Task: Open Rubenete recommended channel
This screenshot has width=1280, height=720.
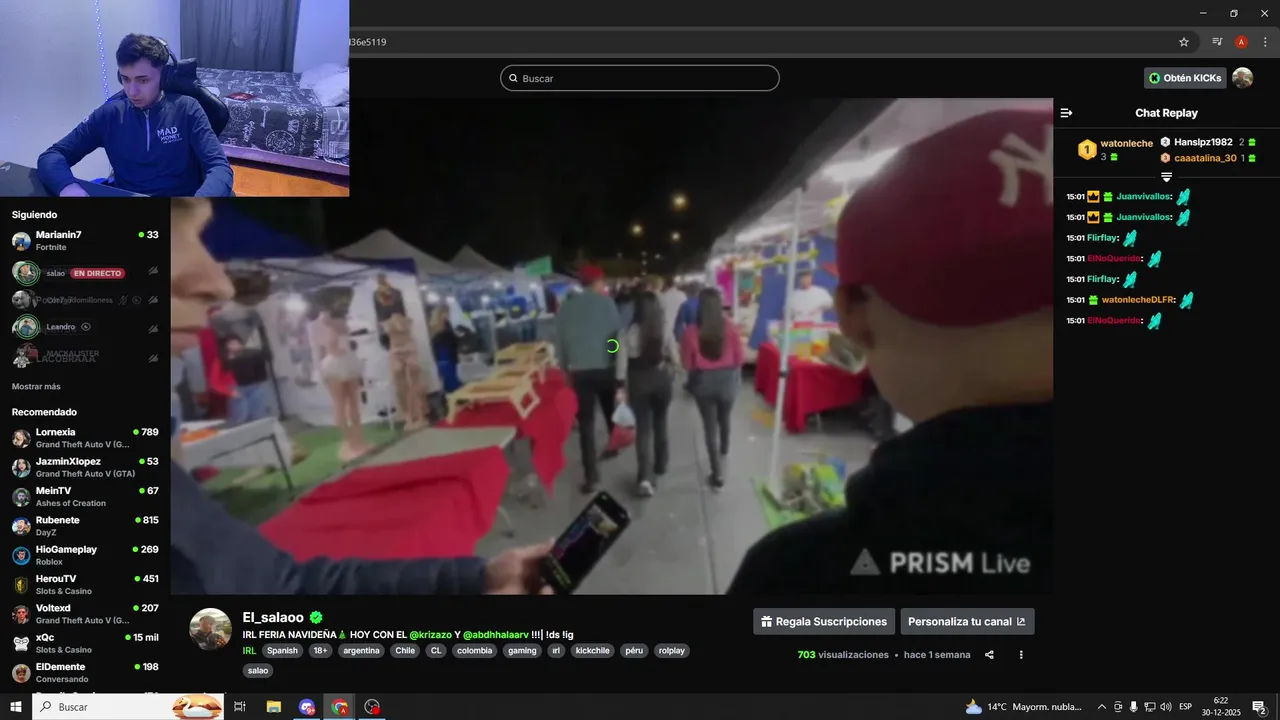Action: pyautogui.click(x=85, y=526)
